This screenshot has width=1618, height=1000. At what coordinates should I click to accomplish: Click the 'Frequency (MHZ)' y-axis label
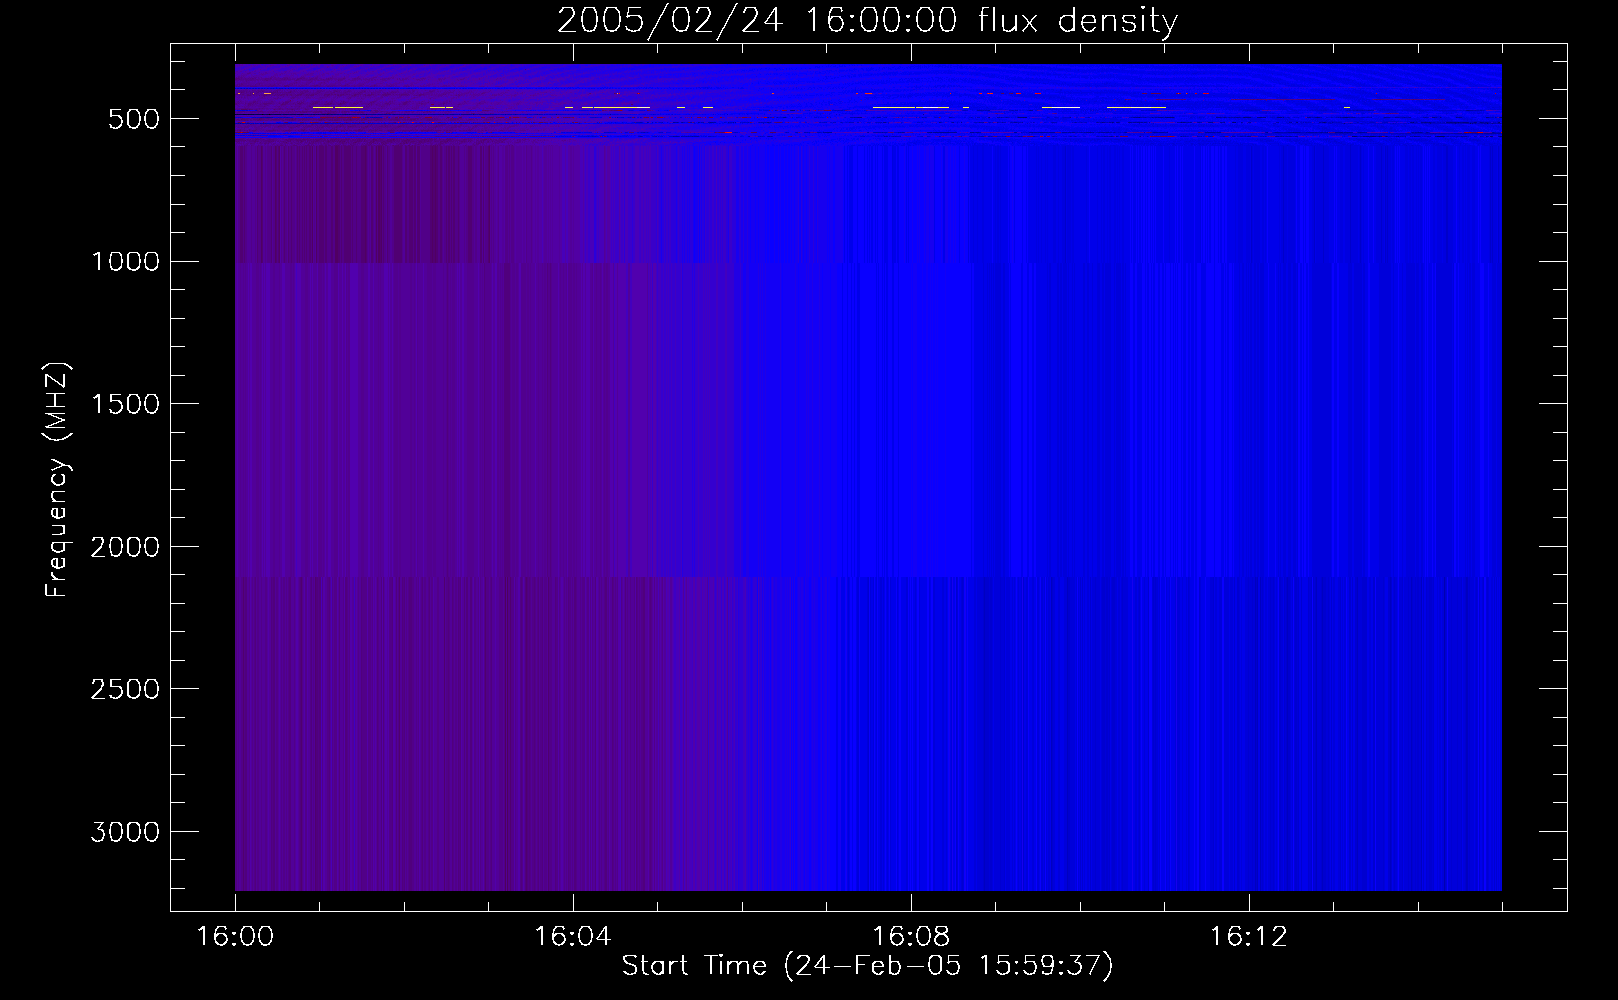coord(58,480)
